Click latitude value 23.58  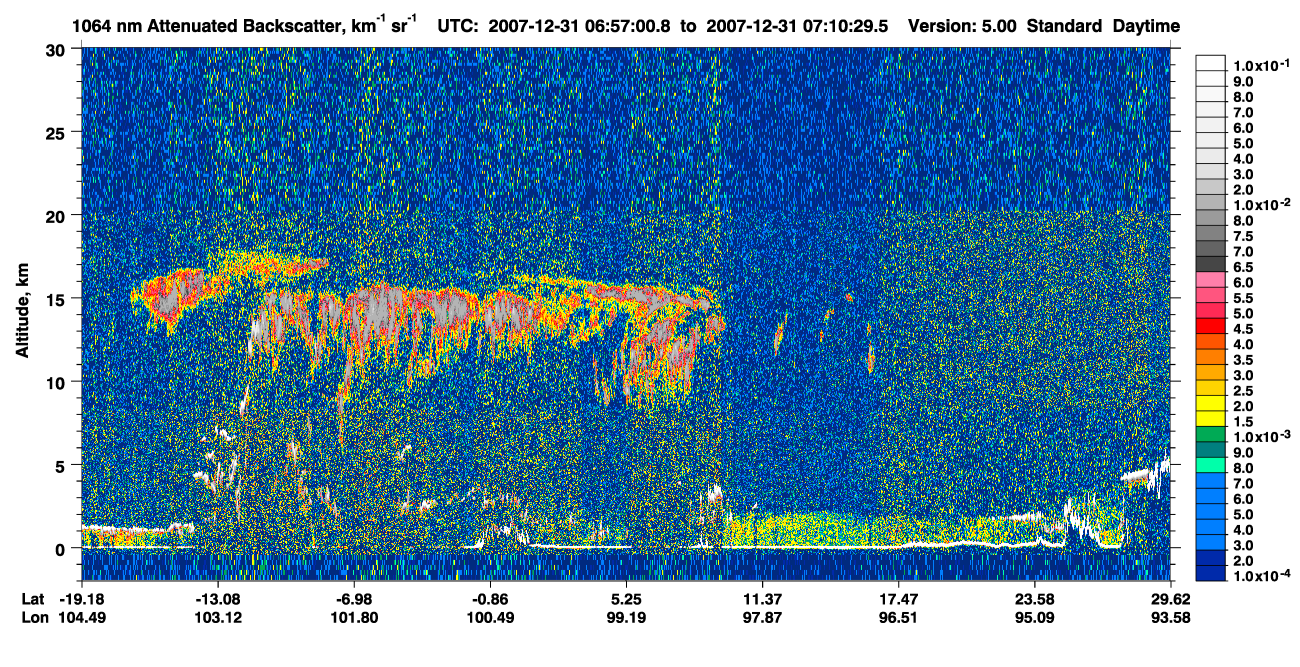pos(1034,599)
